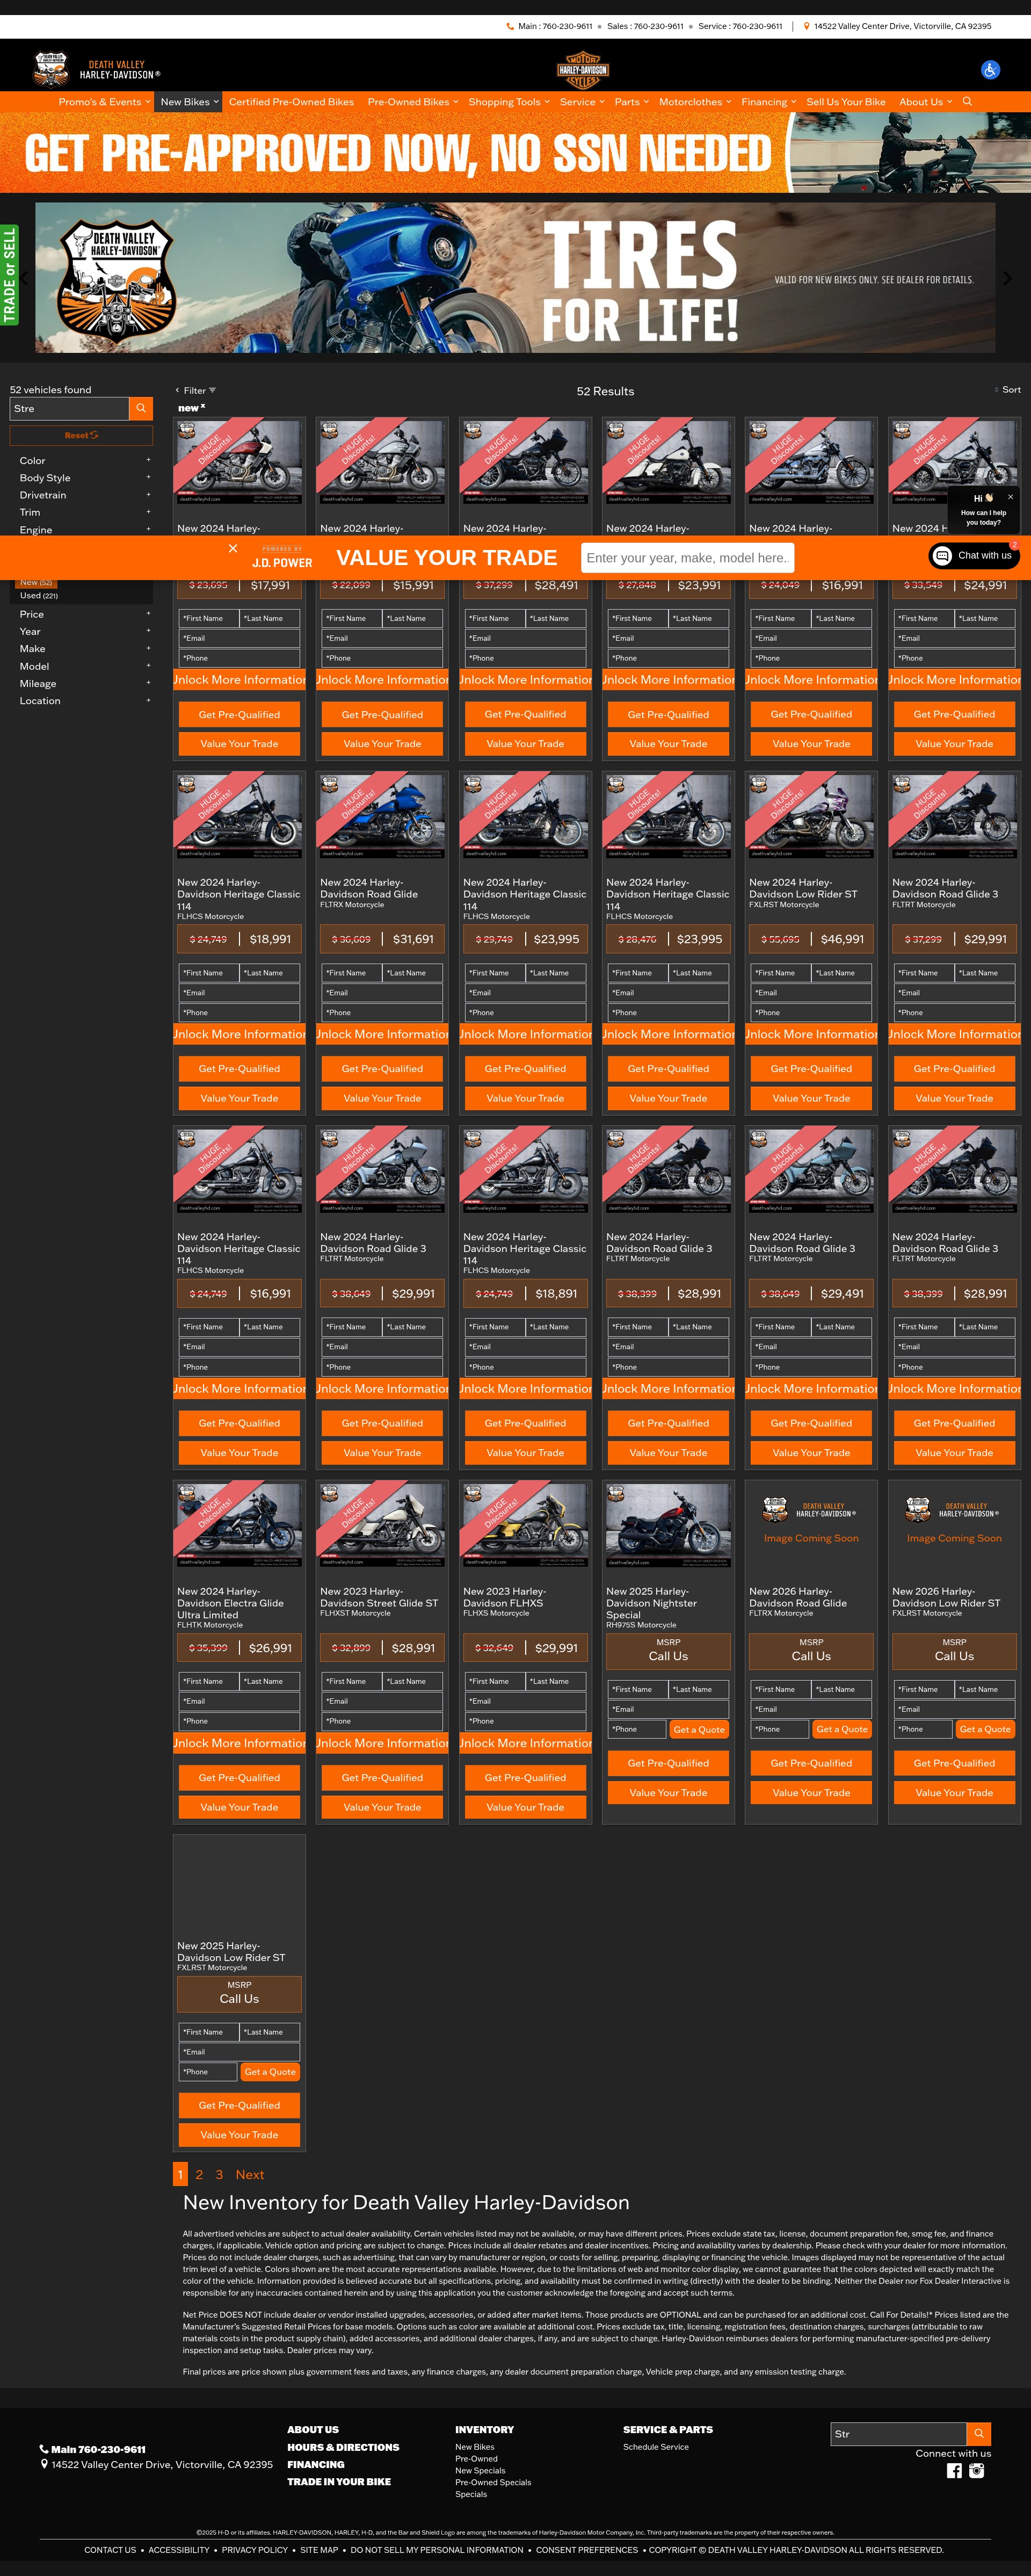
Task: Select the Used (221) condition filter
Action: coord(39,596)
